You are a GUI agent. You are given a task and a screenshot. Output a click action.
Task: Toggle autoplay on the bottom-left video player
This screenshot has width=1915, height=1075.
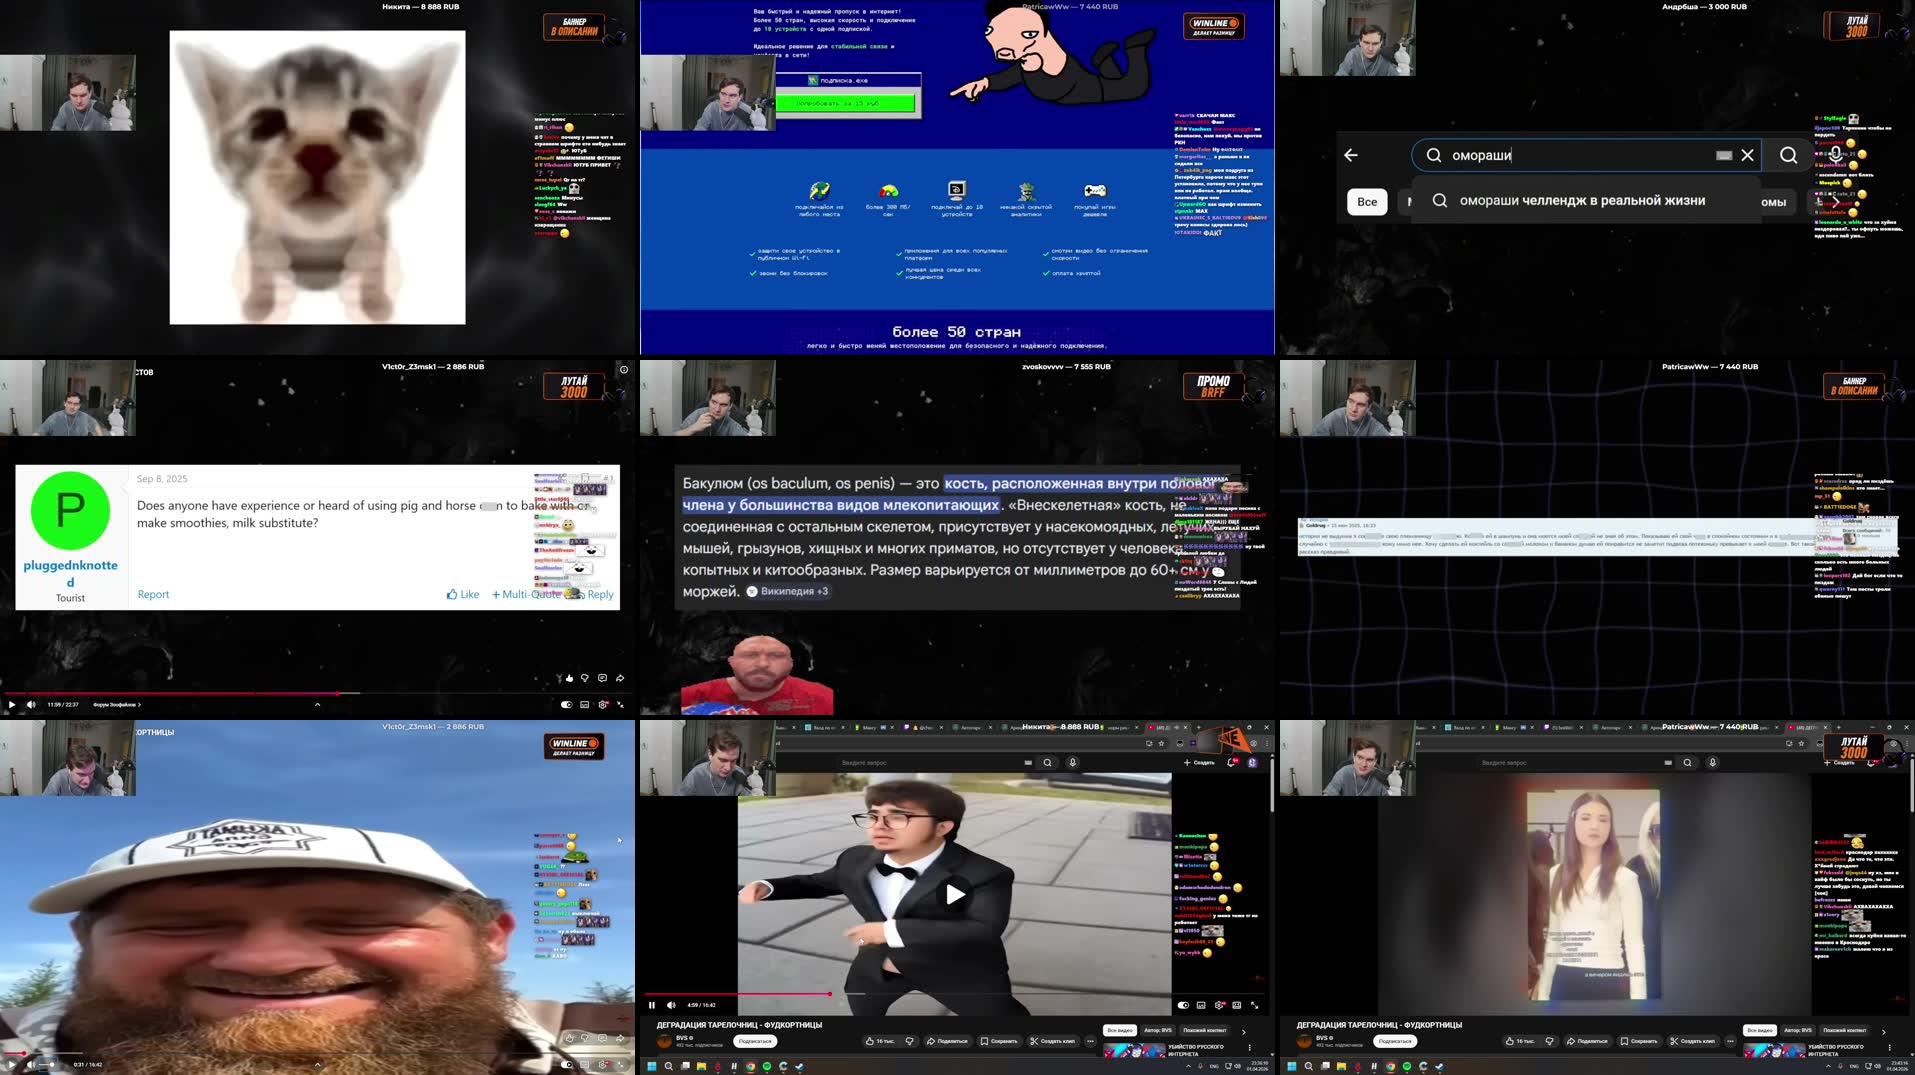[566, 1064]
